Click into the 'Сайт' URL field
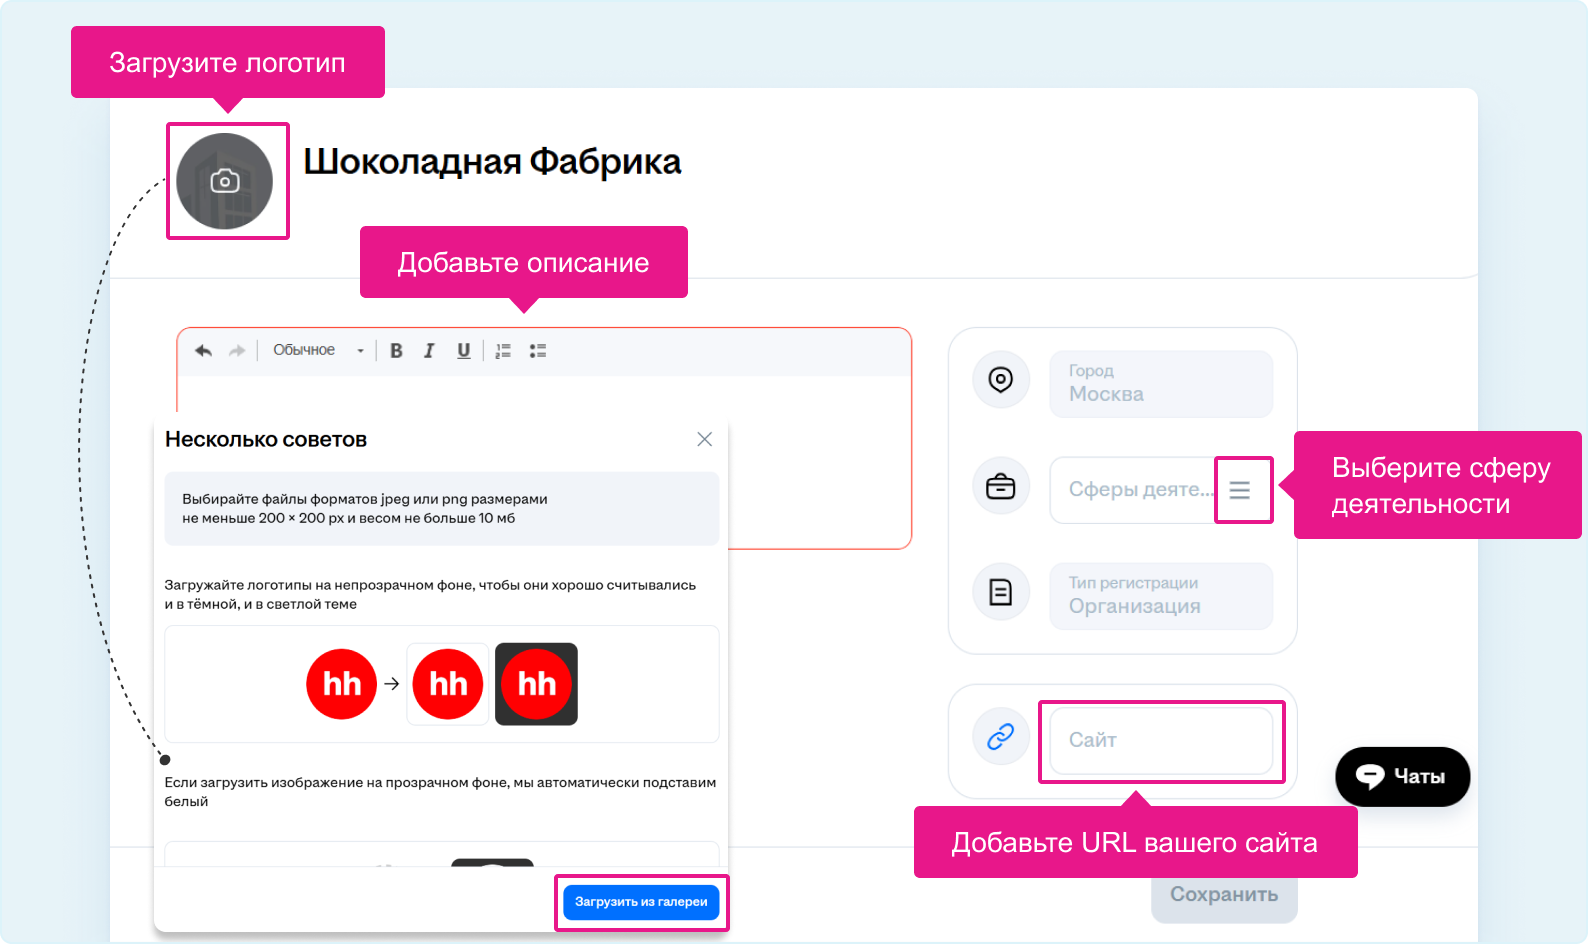Screen dimensions: 1588x944 (x=1160, y=741)
